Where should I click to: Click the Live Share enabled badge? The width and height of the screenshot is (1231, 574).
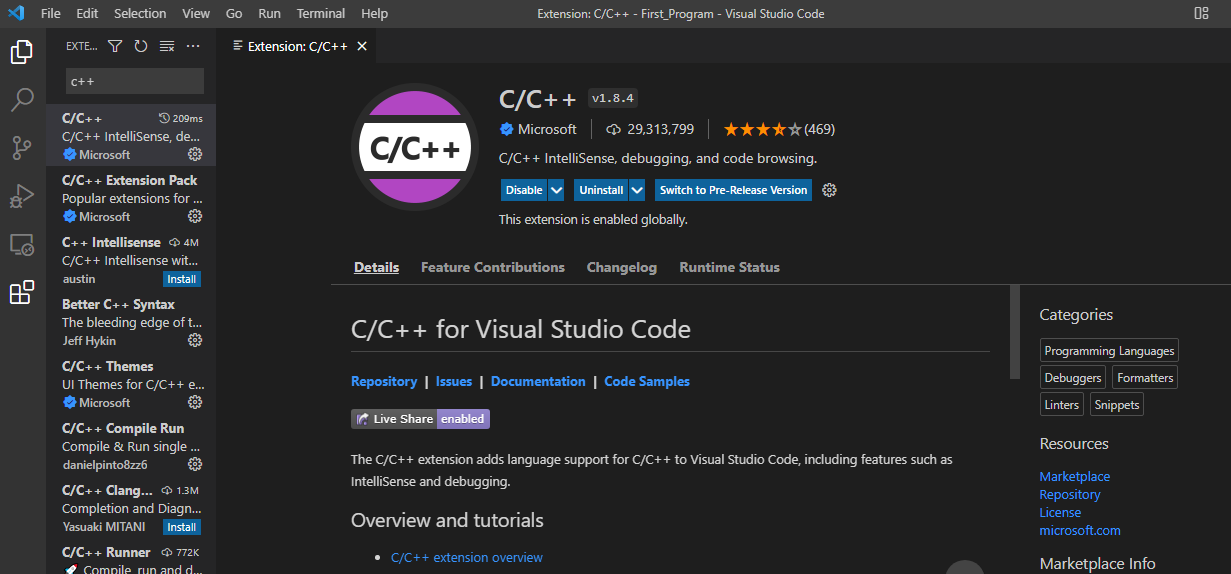pyautogui.click(x=420, y=419)
